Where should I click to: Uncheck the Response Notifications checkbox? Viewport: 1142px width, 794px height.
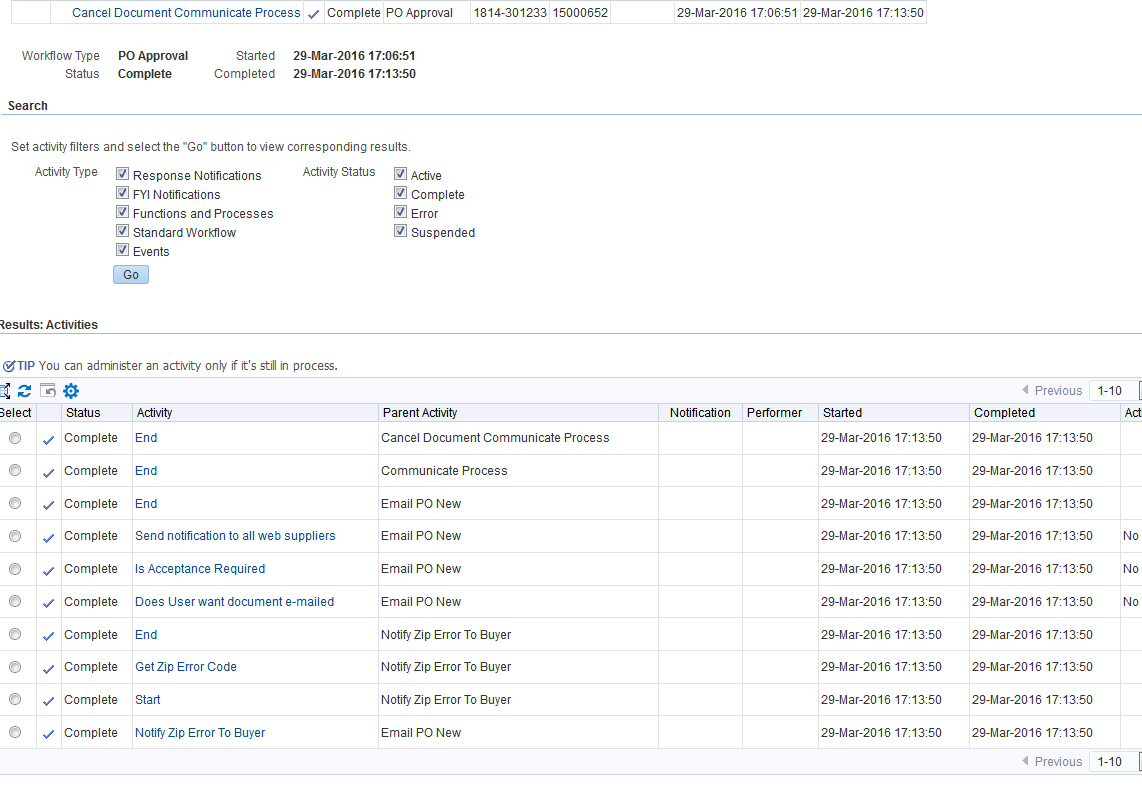tap(123, 174)
